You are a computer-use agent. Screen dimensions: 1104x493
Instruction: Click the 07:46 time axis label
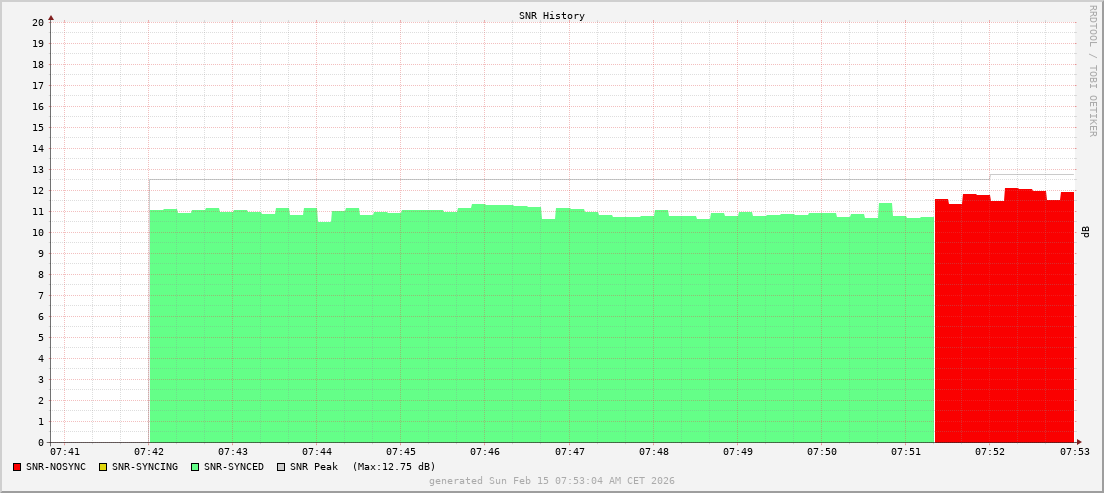[x=485, y=453]
